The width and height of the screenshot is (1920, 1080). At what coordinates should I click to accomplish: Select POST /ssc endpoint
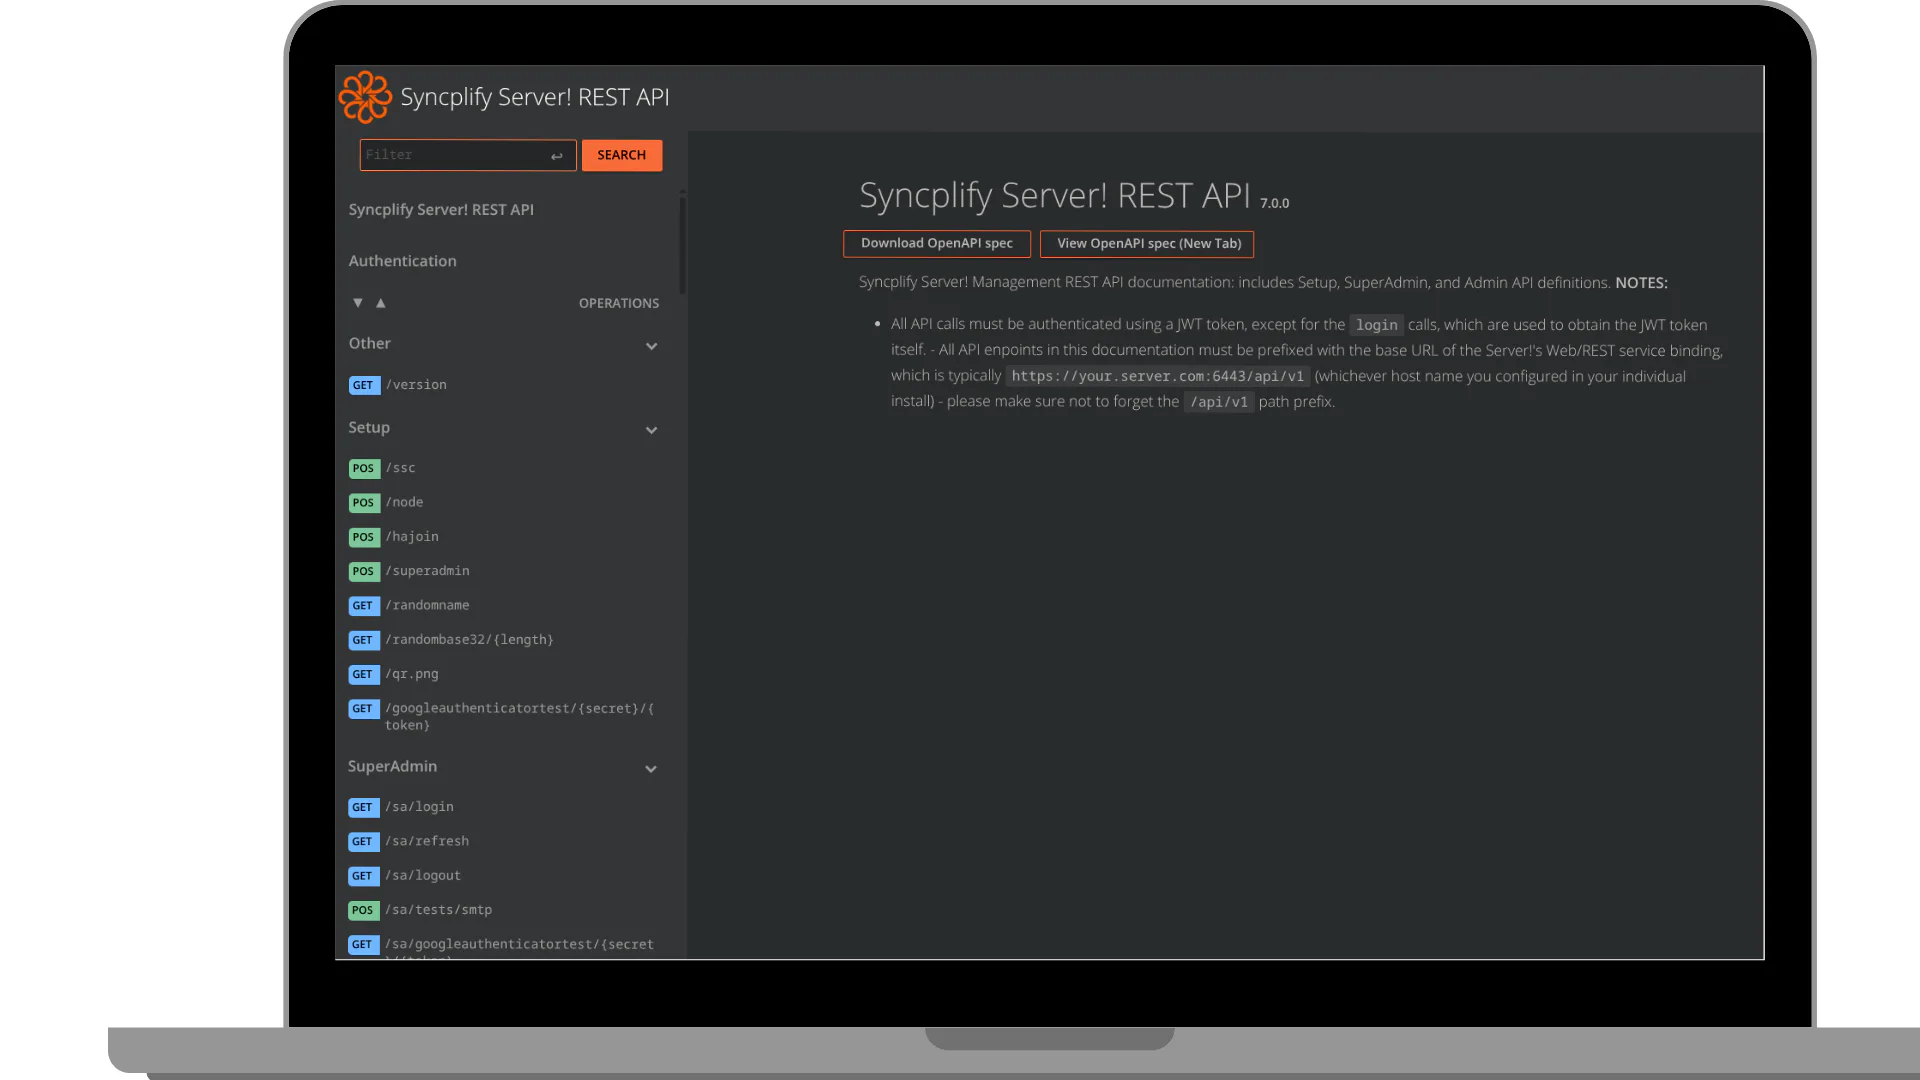(382, 468)
